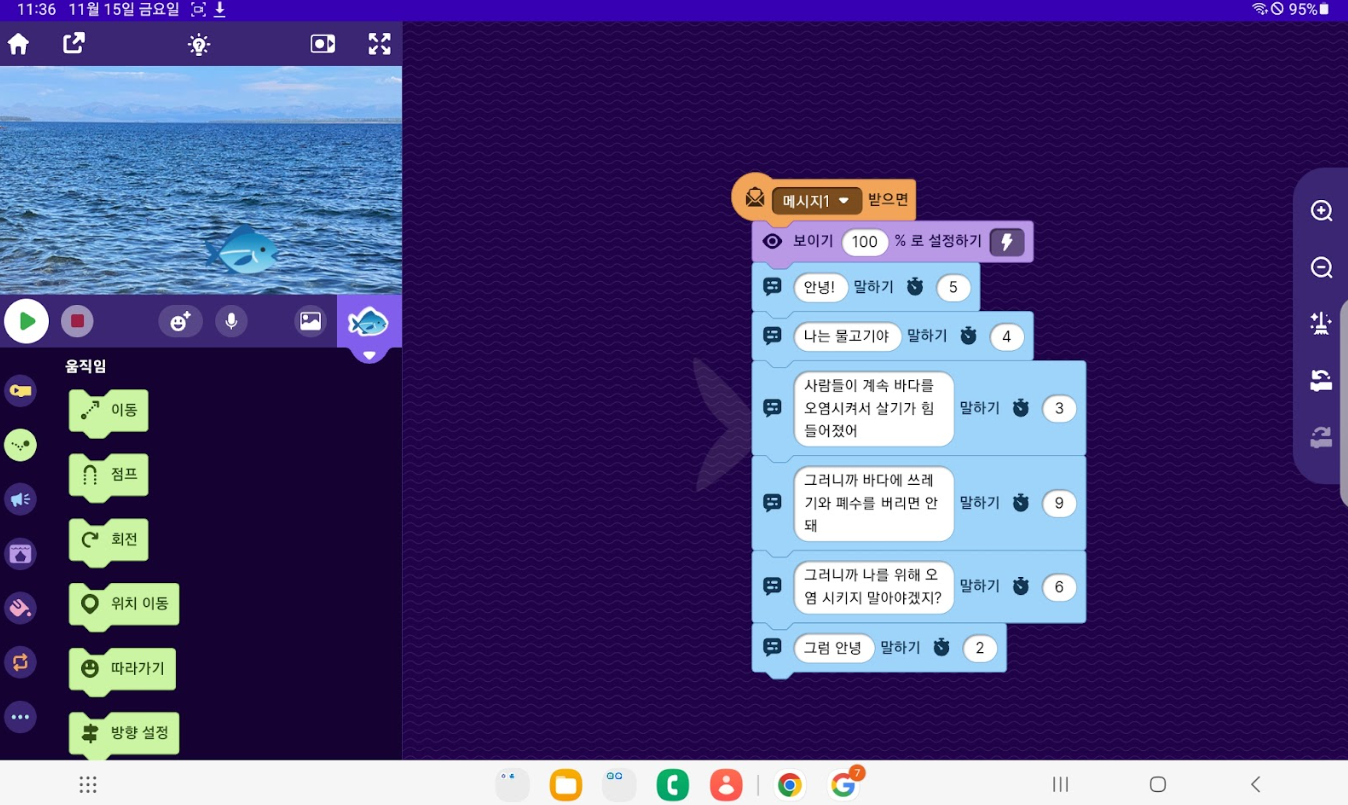Undo the last block edit
1348x805 pixels.
1322,380
